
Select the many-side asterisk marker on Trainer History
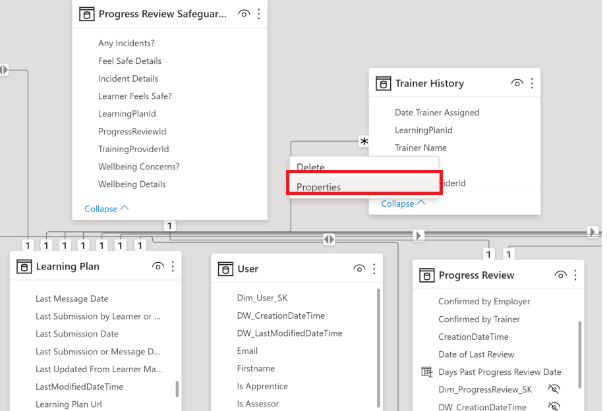(x=364, y=141)
